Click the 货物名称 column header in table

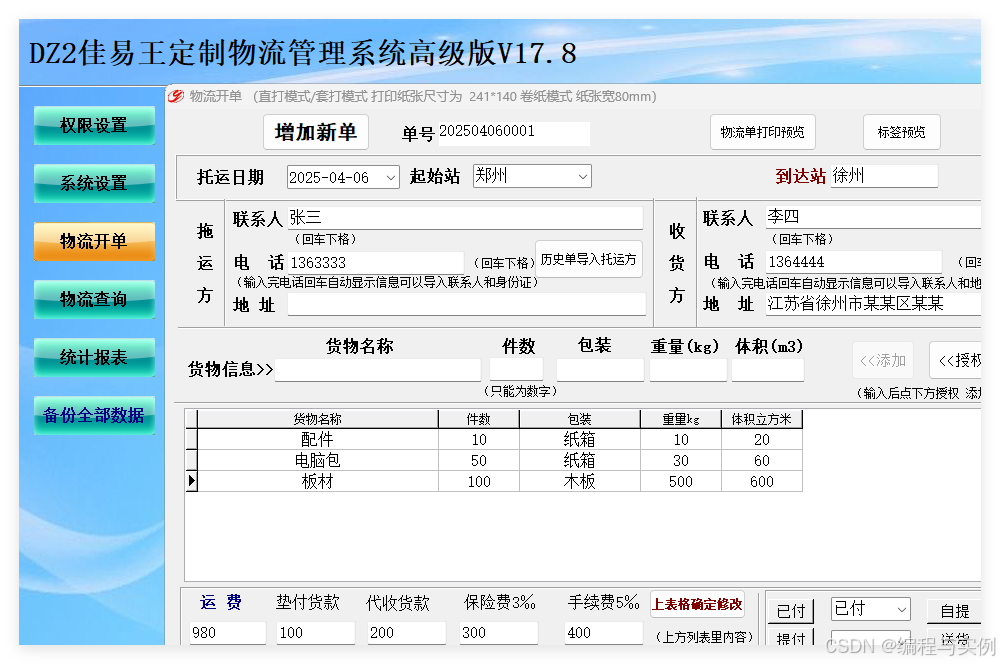pyautogui.click(x=318, y=419)
